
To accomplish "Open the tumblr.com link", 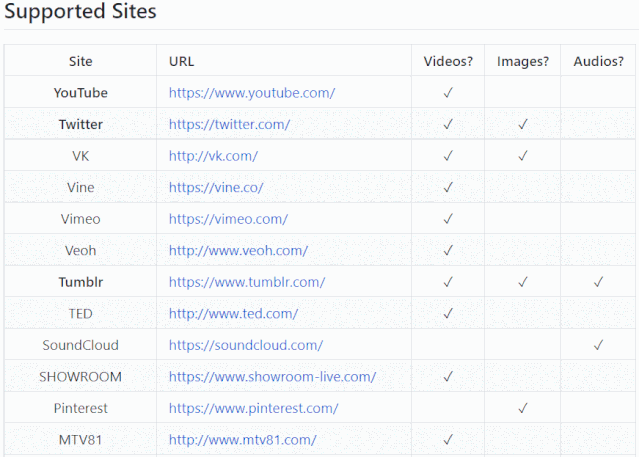I will click(247, 282).
